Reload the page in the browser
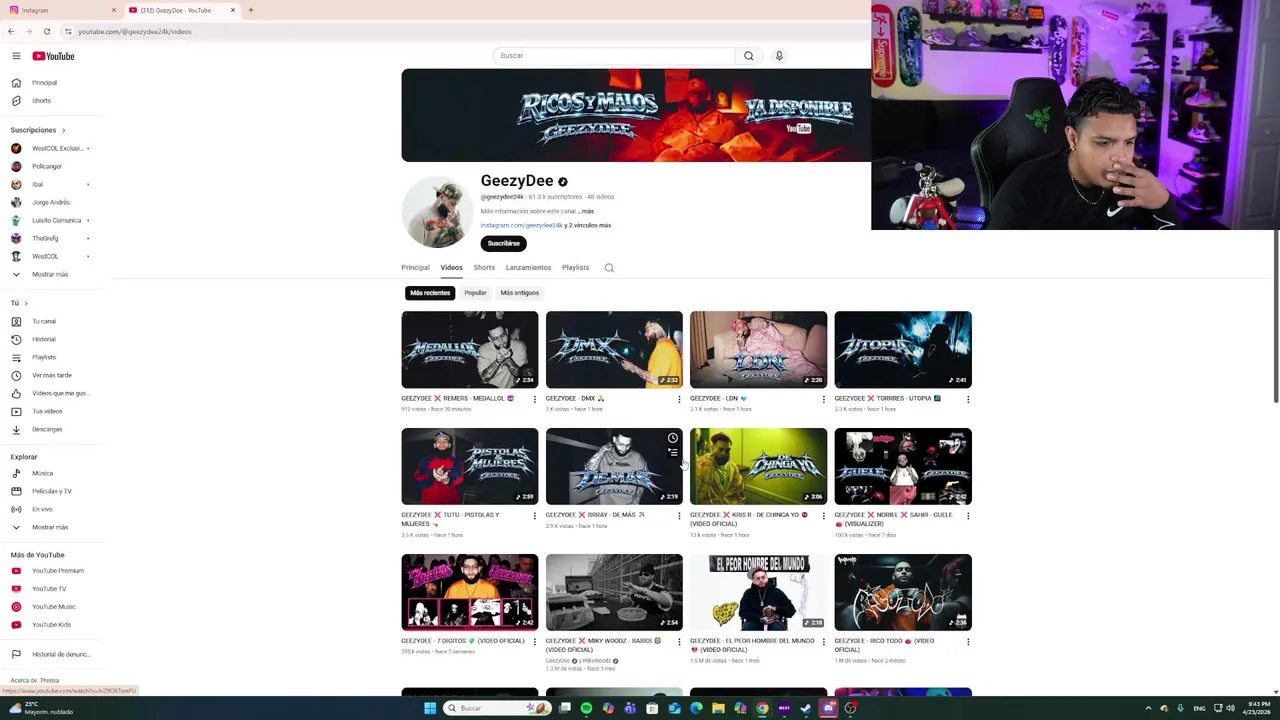The width and height of the screenshot is (1280, 720). click(47, 32)
